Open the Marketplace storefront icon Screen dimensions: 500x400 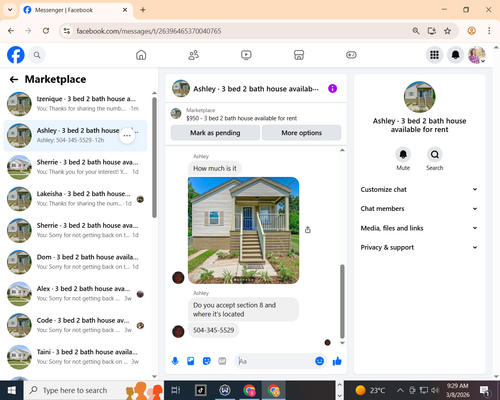point(299,55)
